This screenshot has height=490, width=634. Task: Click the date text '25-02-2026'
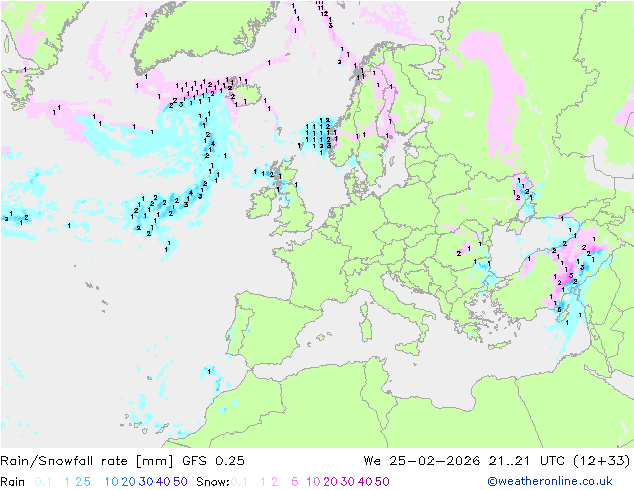tap(435, 461)
